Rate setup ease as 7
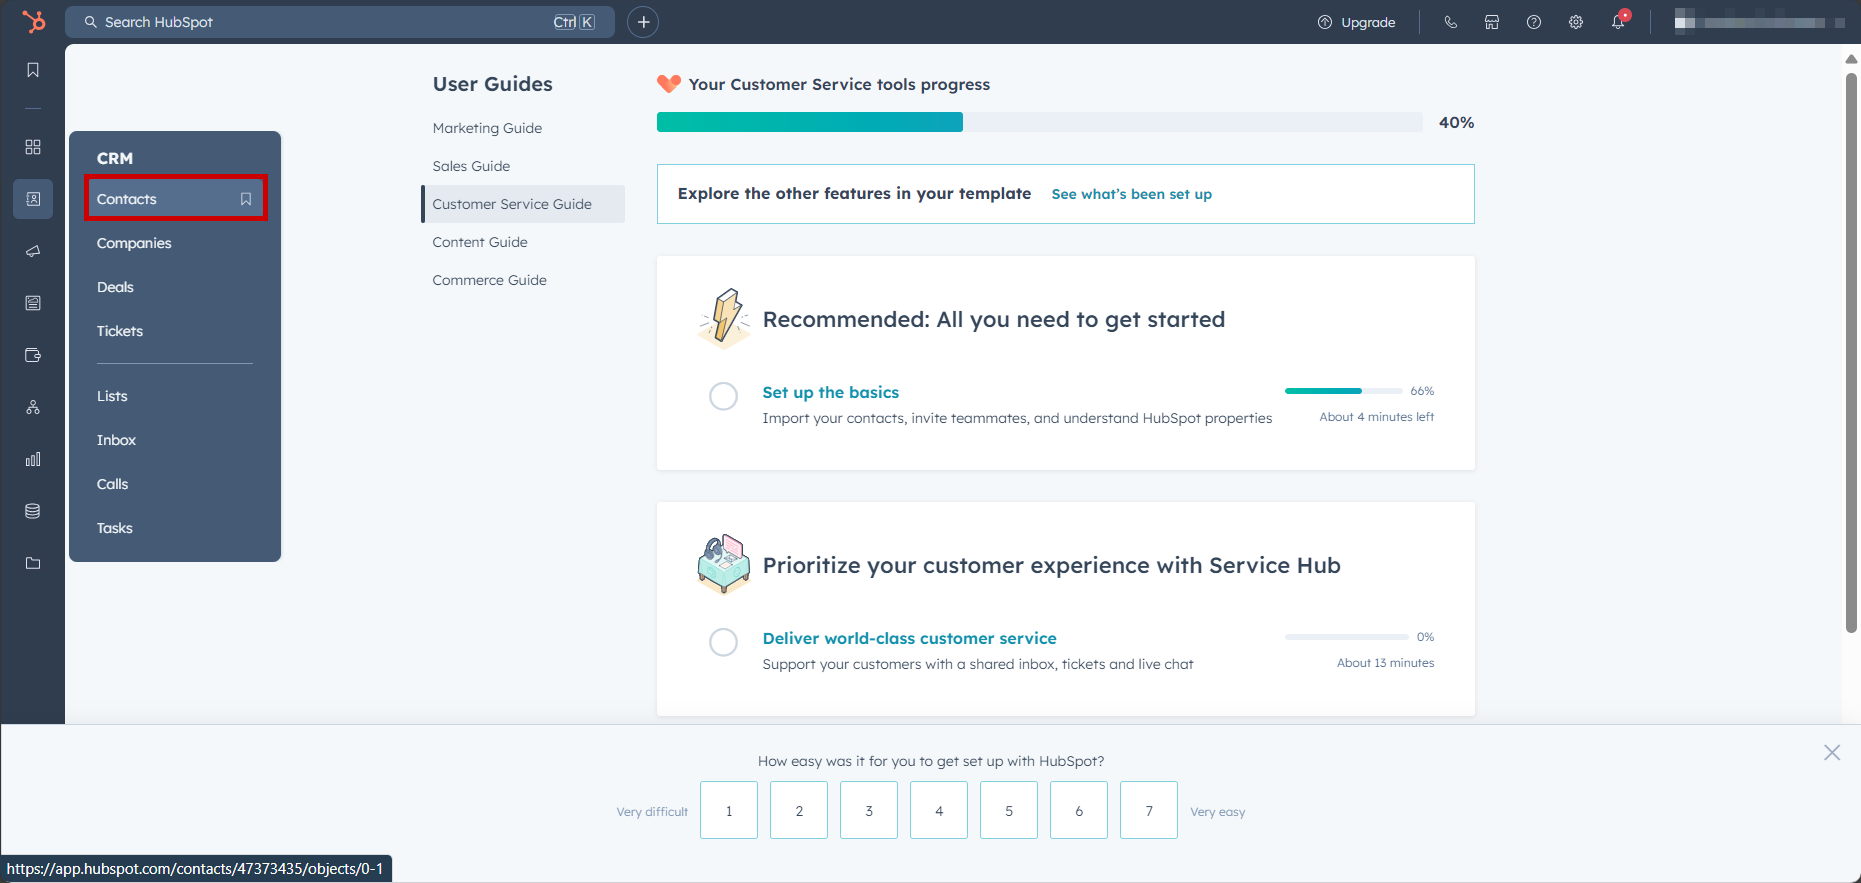Viewport: 1861px width, 883px height. pyautogui.click(x=1149, y=810)
